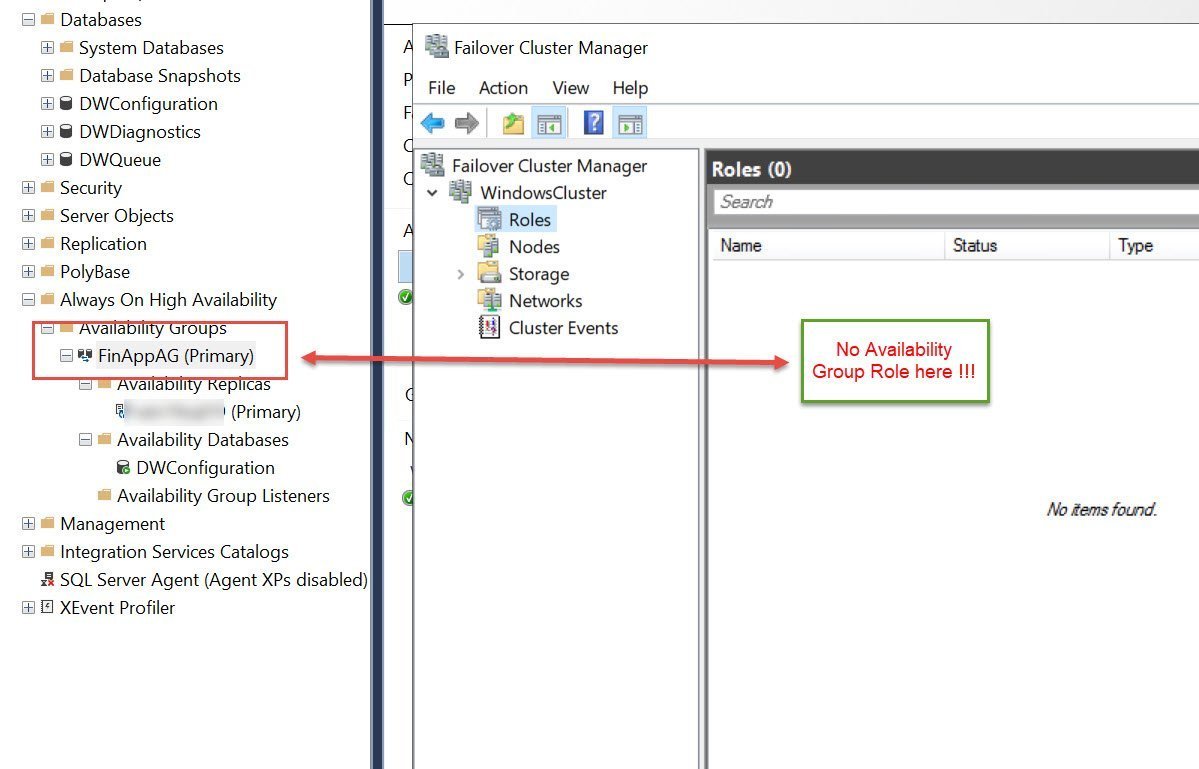The height and width of the screenshot is (769, 1199).
Task: Select Failover Cluster Manager root node icon in tree
Action: pyautogui.click(x=433, y=164)
